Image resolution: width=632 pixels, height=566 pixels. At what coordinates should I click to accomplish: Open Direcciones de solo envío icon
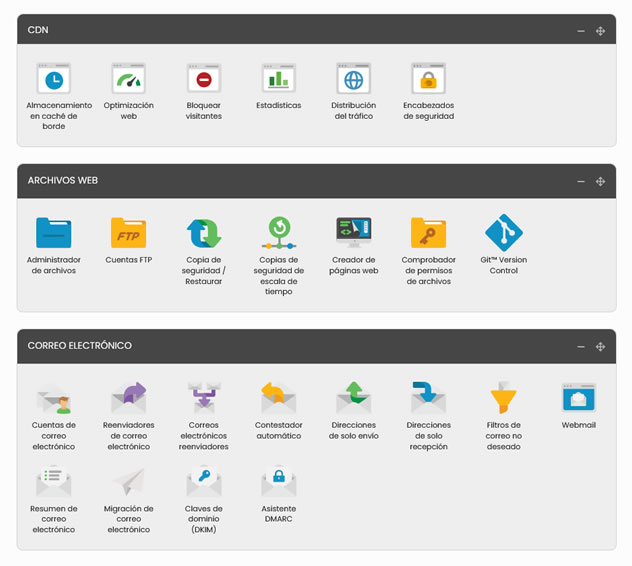[x=353, y=398]
